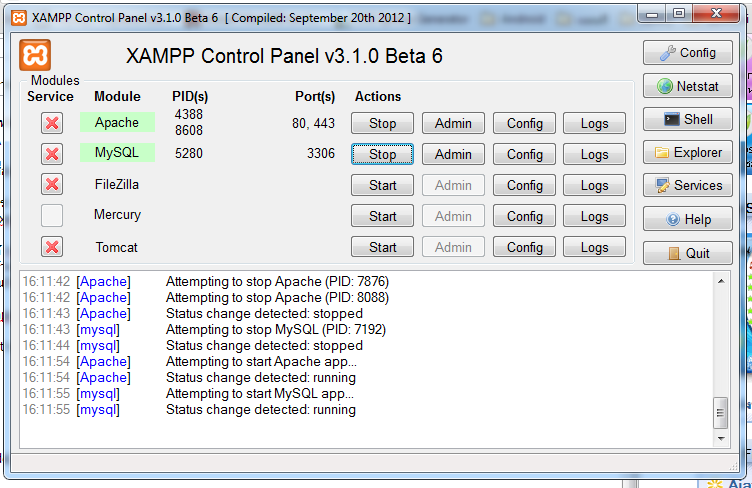Click the highlighted MySQL module label
The width and height of the screenshot is (752, 488).
[117, 152]
